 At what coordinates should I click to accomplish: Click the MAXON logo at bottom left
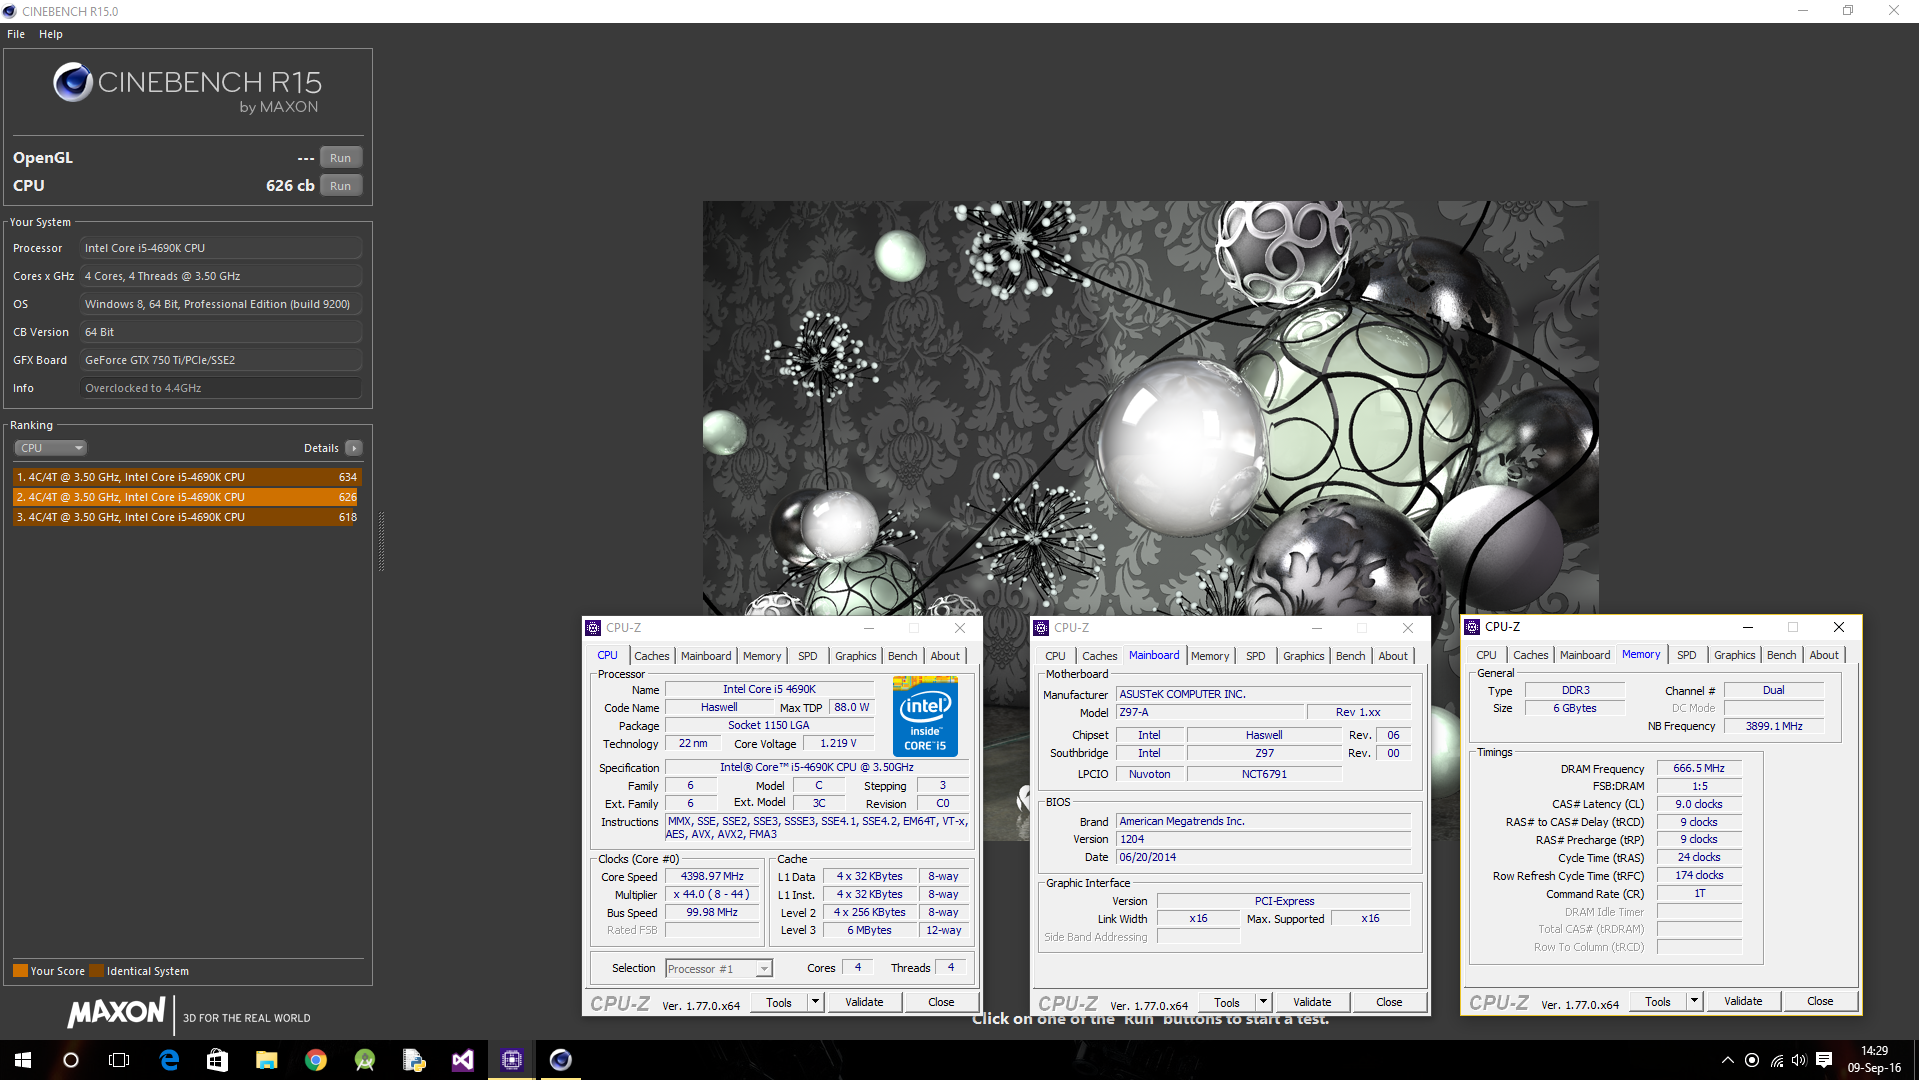[x=117, y=1013]
